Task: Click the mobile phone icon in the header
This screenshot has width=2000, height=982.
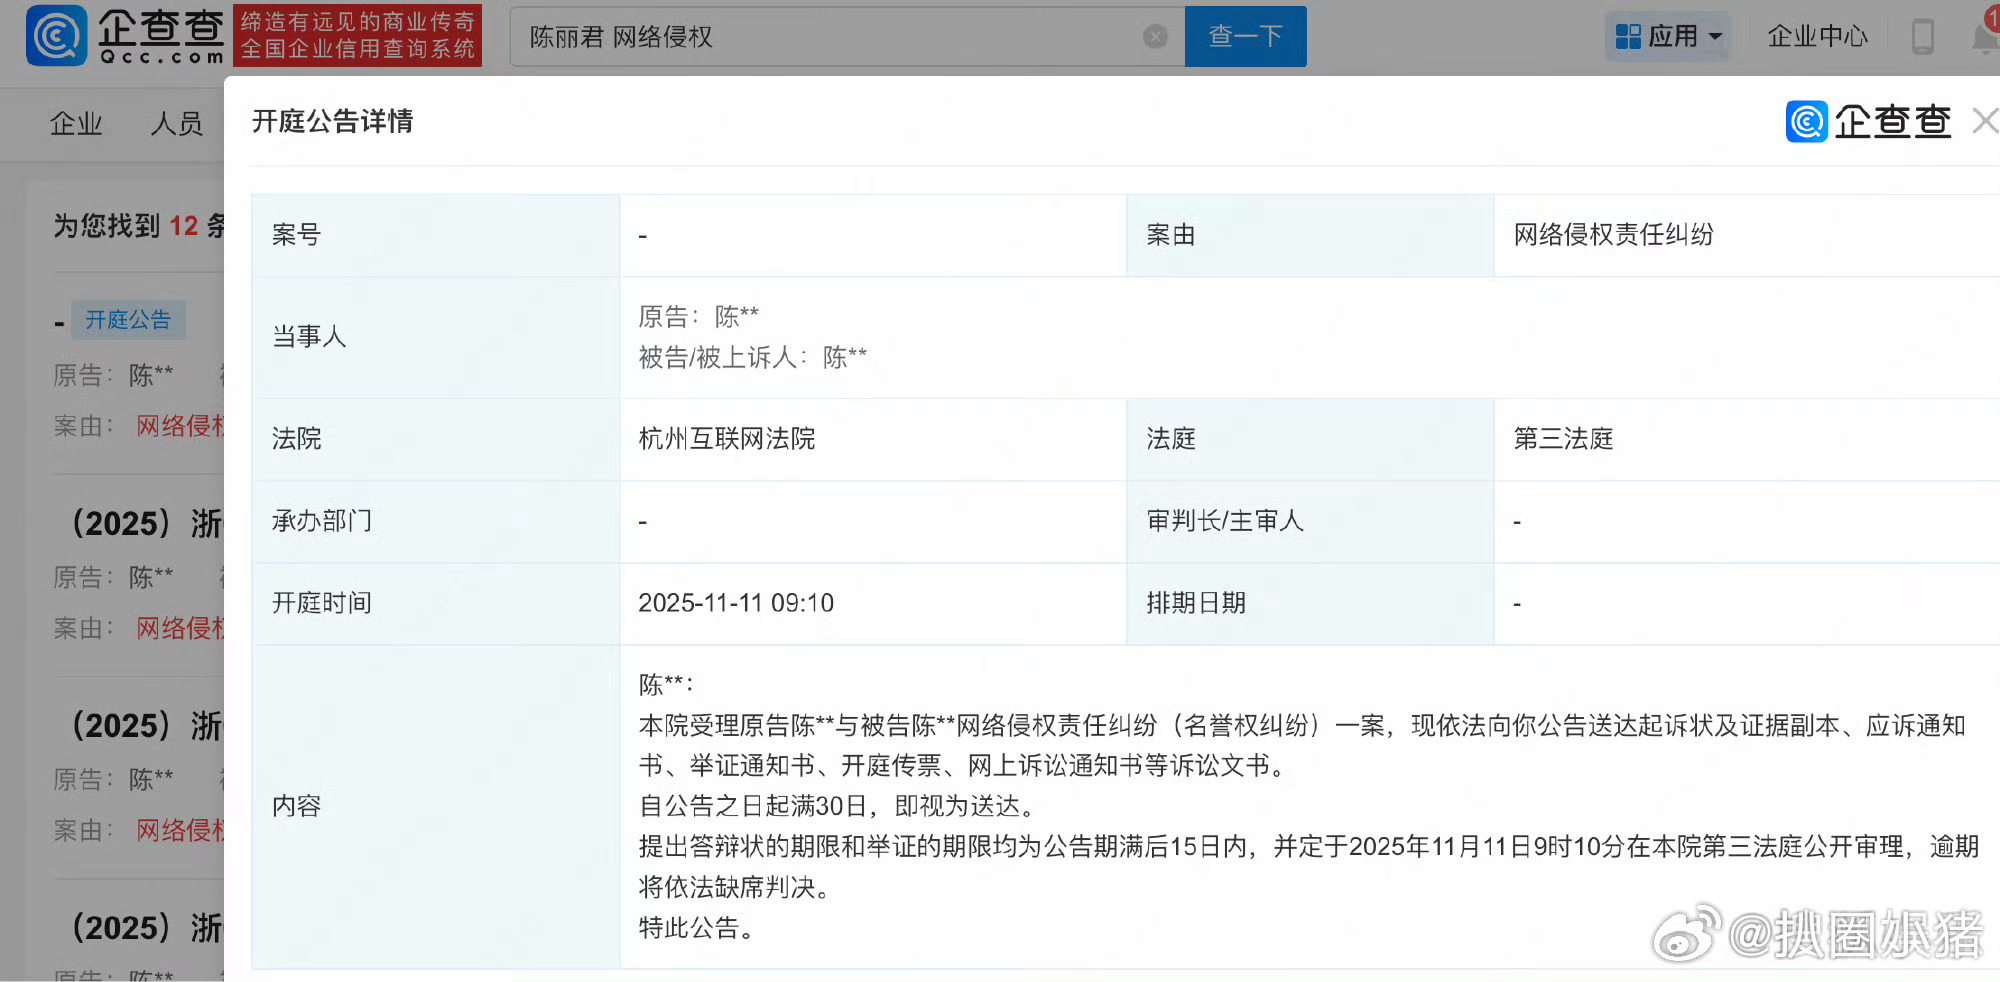Action: (x=1921, y=37)
